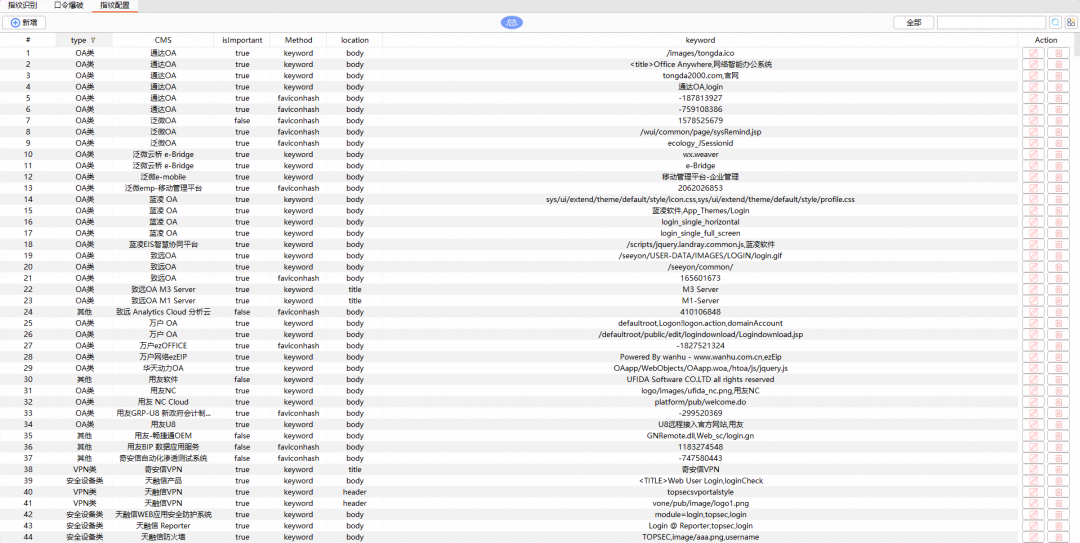Screen dimensions: 1080x543
Task: Select CMS cell '用友NC'
Action: pyautogui.click(x=163, y=391)
